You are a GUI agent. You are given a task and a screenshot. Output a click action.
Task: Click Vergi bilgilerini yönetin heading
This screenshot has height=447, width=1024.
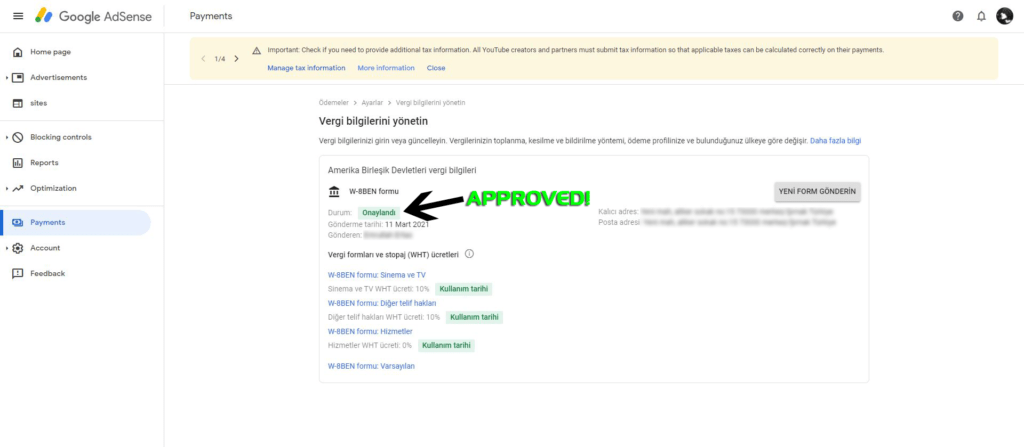[x=373, y=122]
